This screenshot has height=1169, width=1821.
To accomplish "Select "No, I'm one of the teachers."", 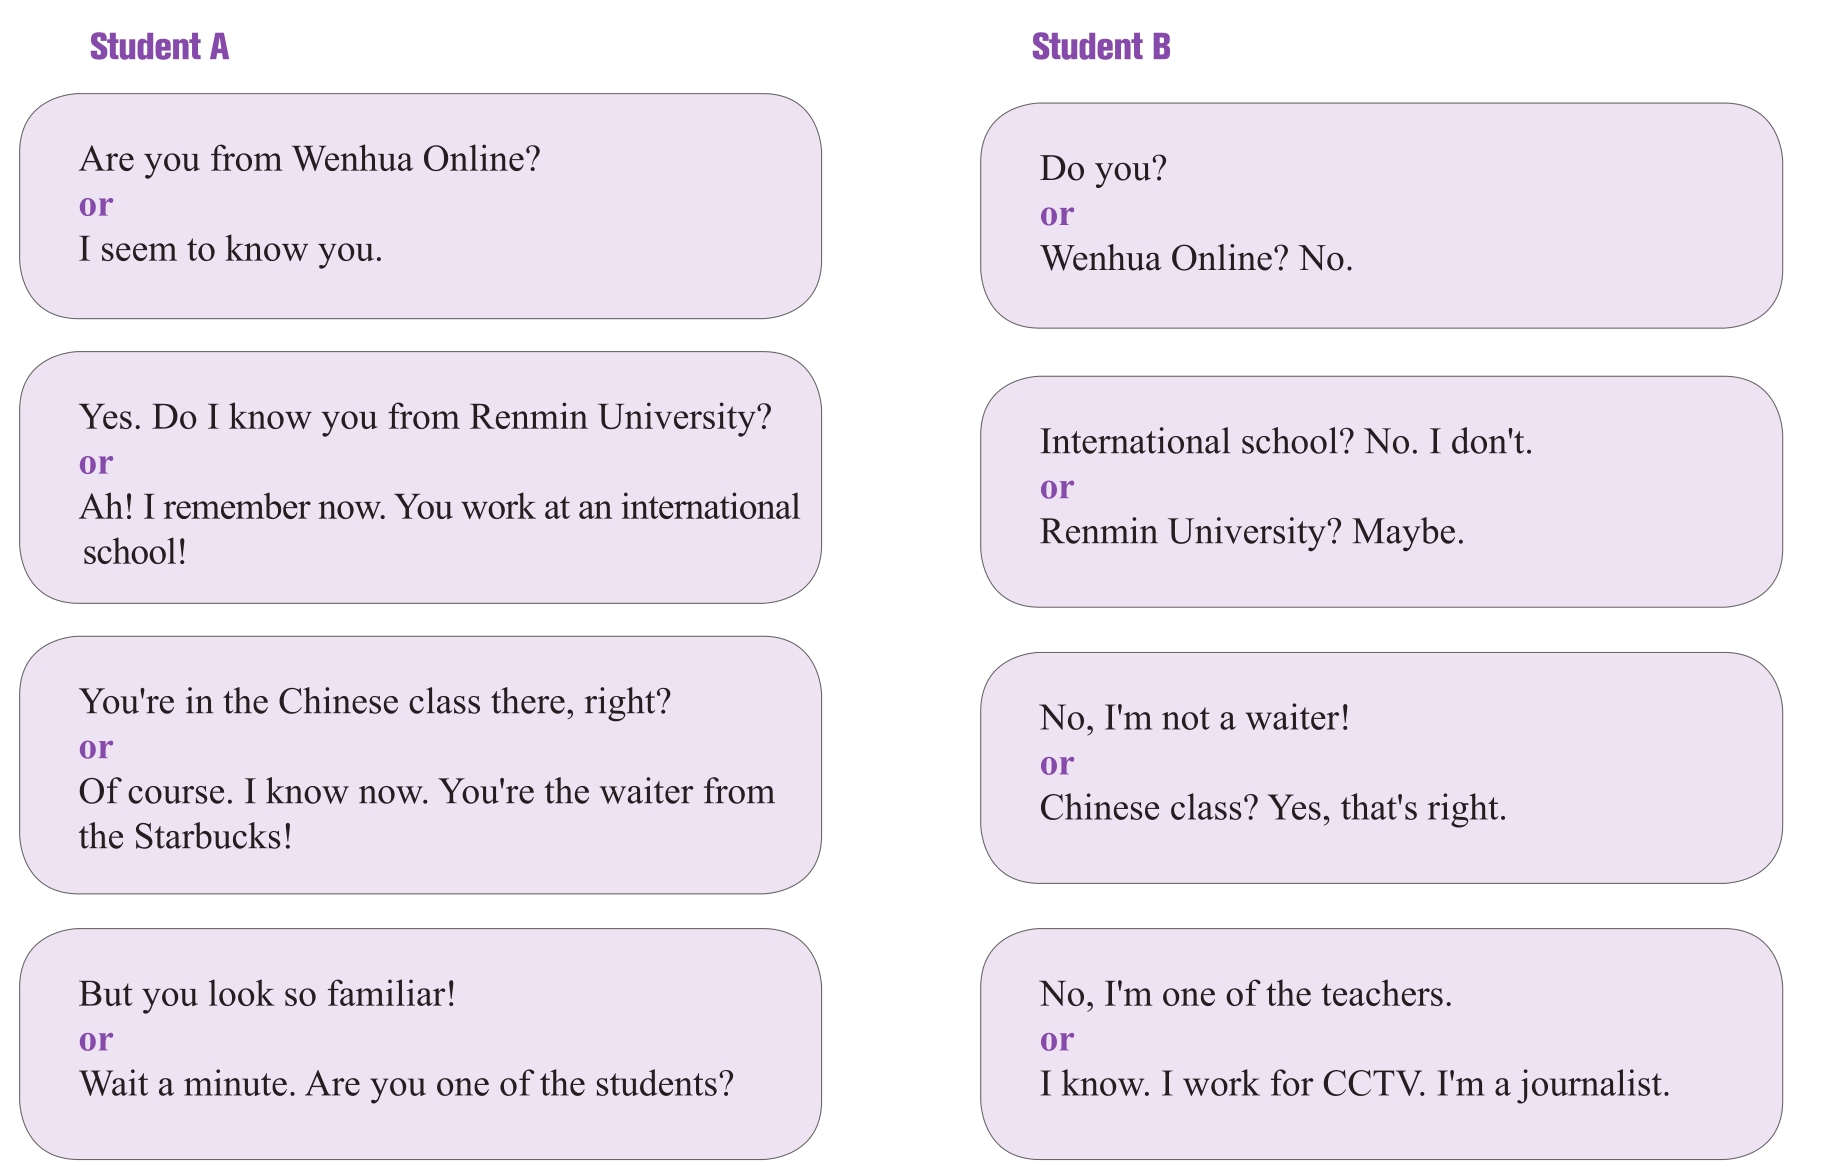I will 1245,994.
